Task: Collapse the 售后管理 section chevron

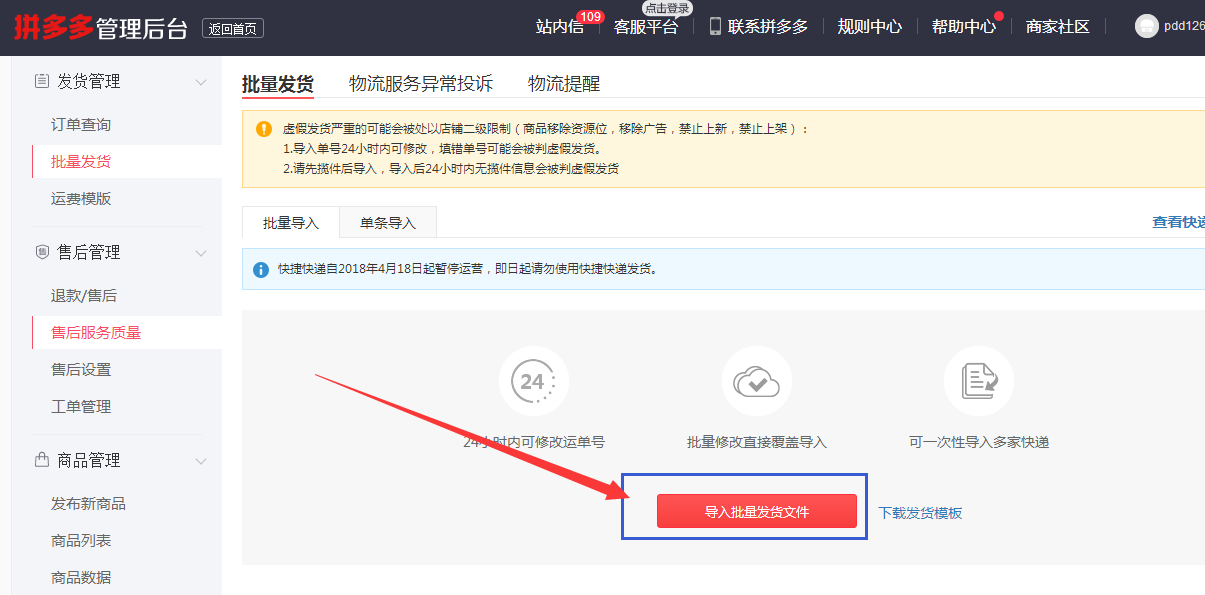Action: (201, 253)
